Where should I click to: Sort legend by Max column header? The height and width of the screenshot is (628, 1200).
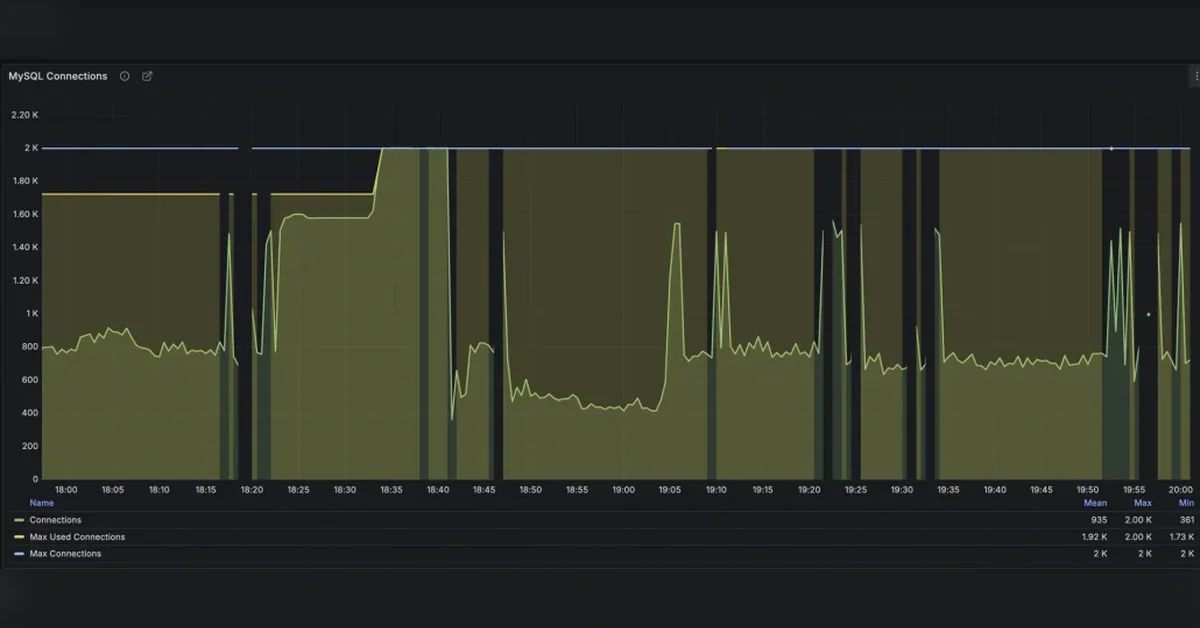(x=1143, y=503)
